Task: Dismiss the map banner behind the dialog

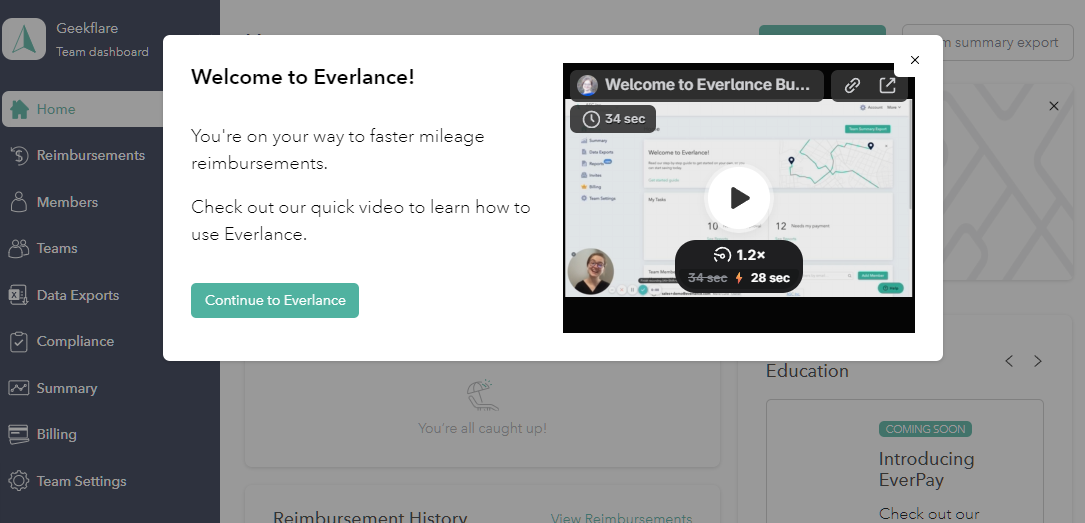Action: point(1054,106)
